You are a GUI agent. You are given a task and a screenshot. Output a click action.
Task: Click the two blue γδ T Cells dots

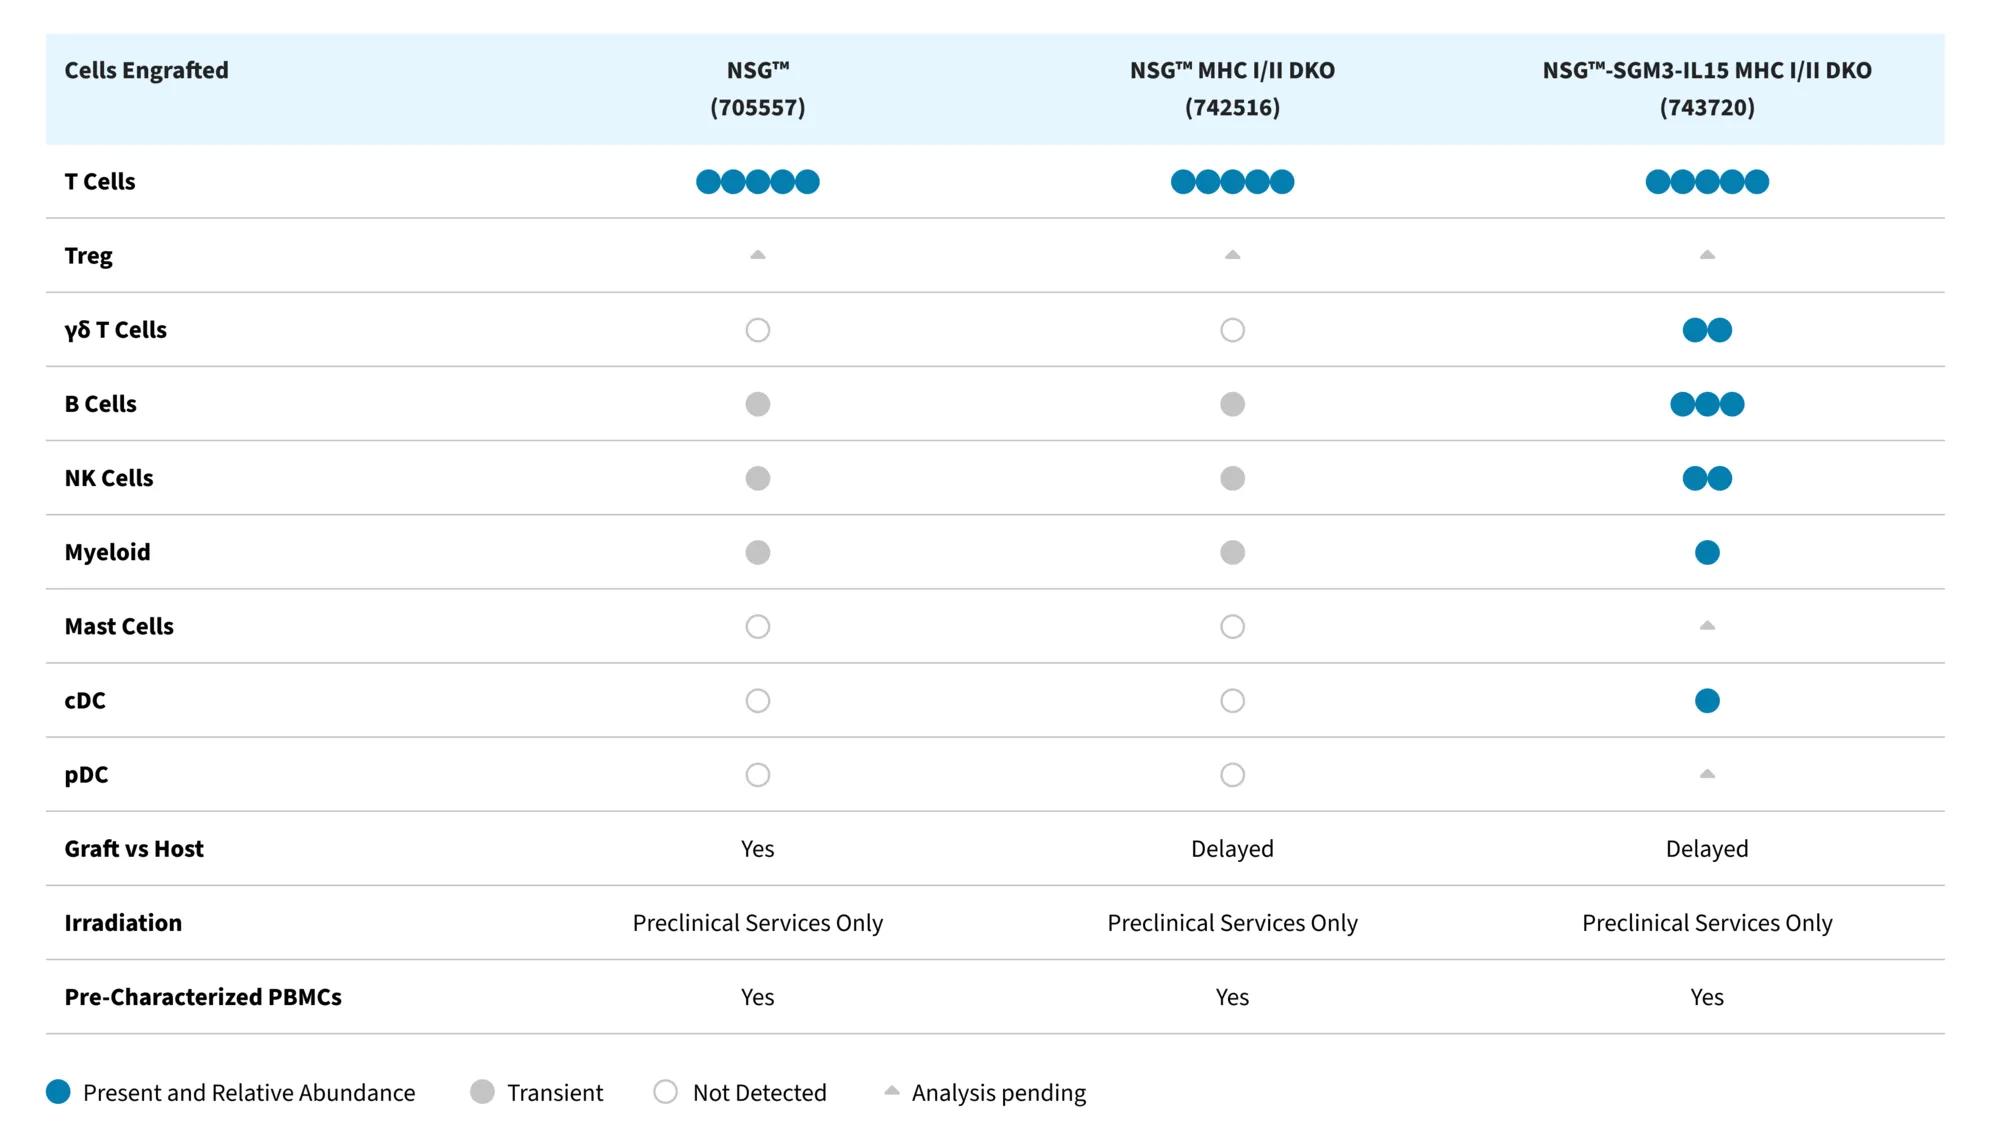tap(1707, 330)
